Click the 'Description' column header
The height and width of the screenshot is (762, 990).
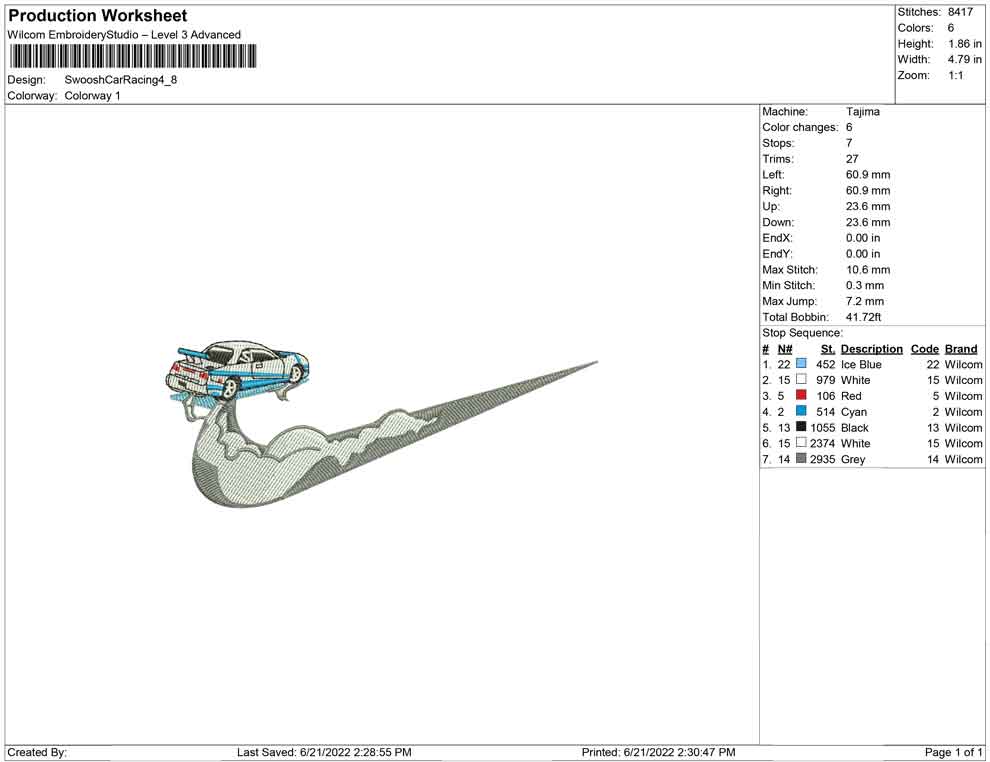tap(872, 348)
